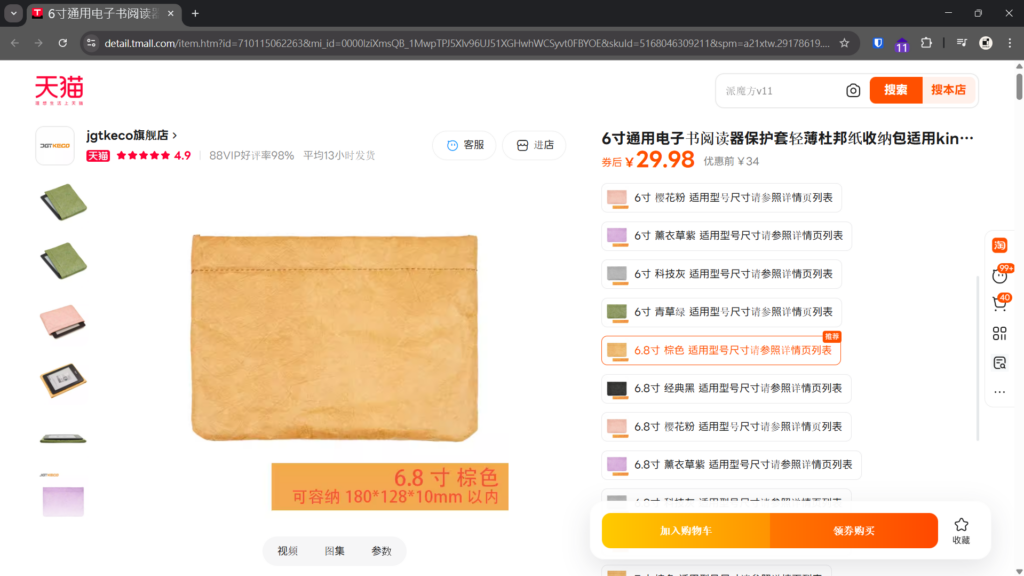Image resolution: width=1024 pixels, height=576 pixels.
Task: Switch to the 参数 tab
Action: (381, 551)
